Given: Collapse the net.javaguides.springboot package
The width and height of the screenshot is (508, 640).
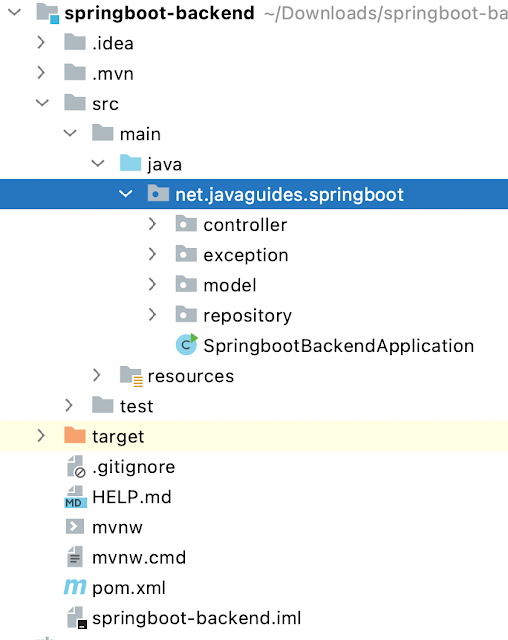Looking at the screenshot, I should point(125,193).
